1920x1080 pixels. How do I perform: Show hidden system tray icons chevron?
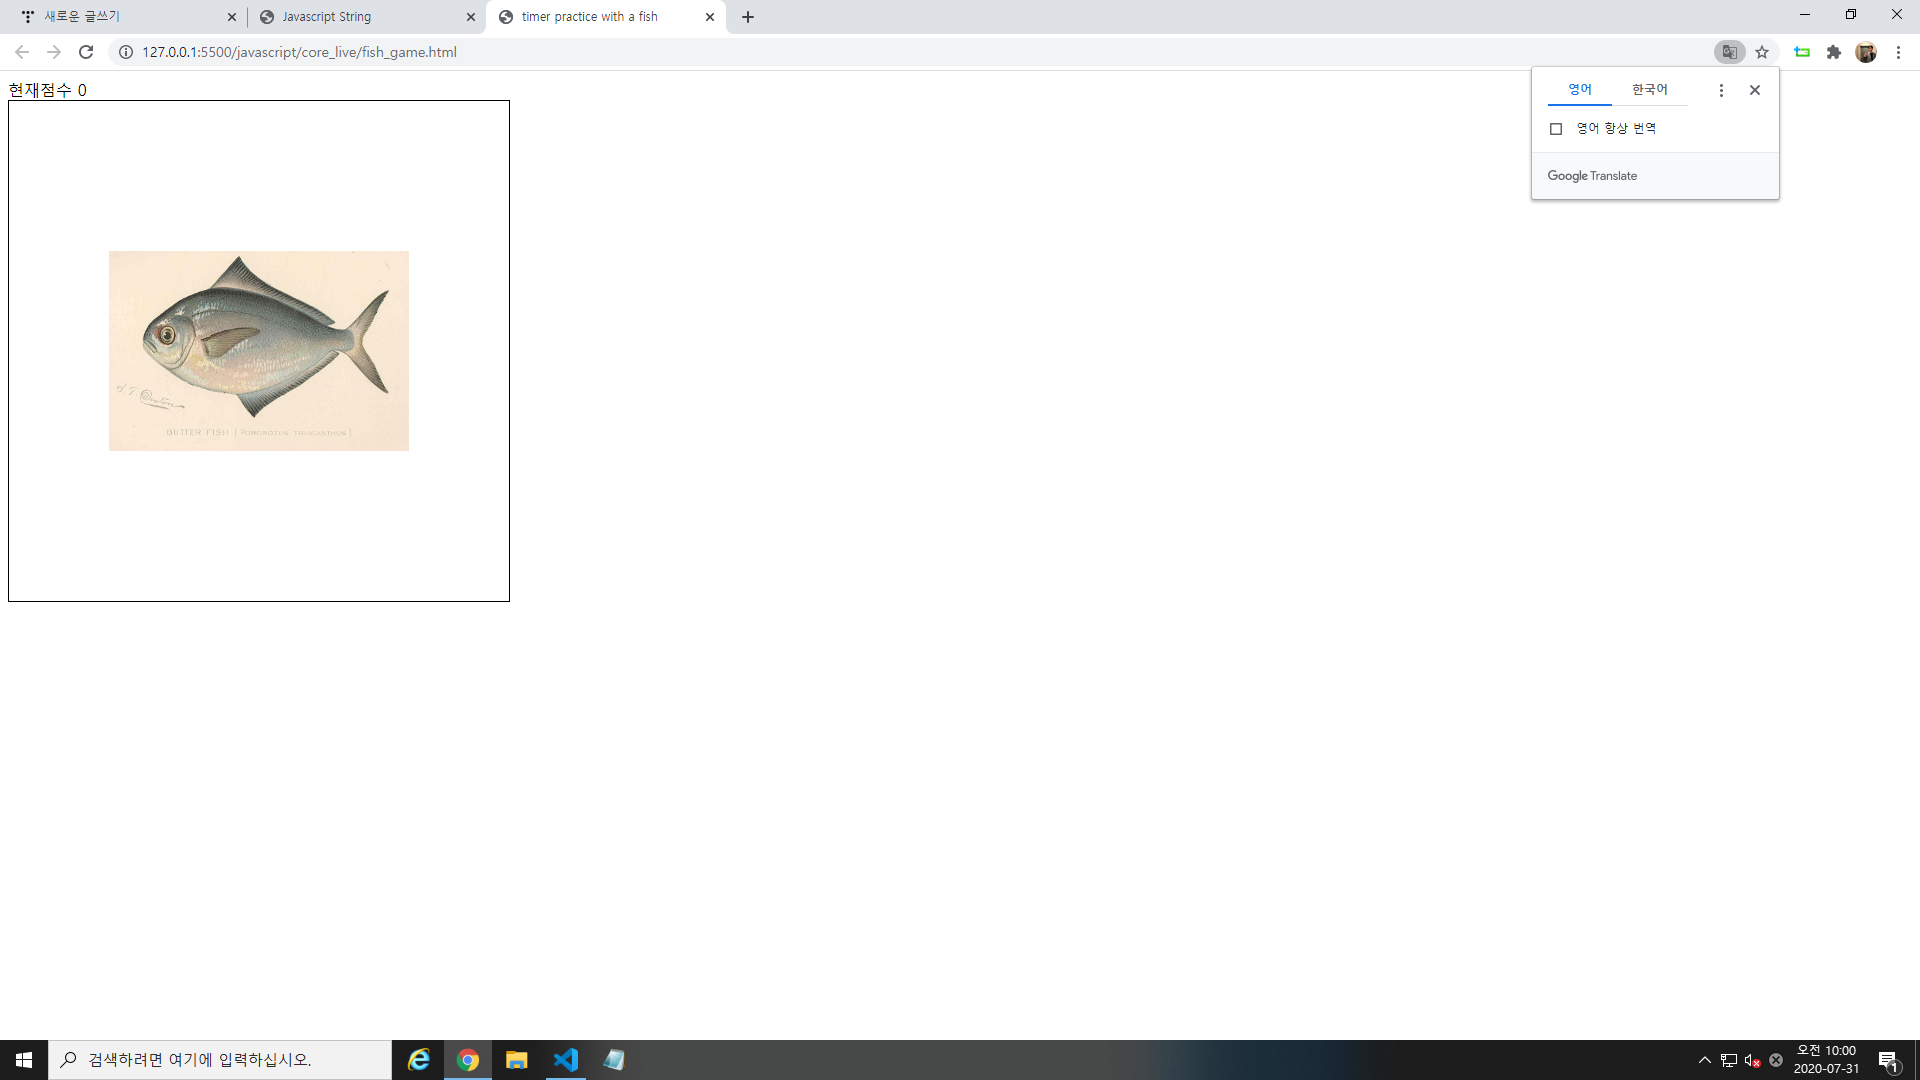[x=1704, y=1060]
